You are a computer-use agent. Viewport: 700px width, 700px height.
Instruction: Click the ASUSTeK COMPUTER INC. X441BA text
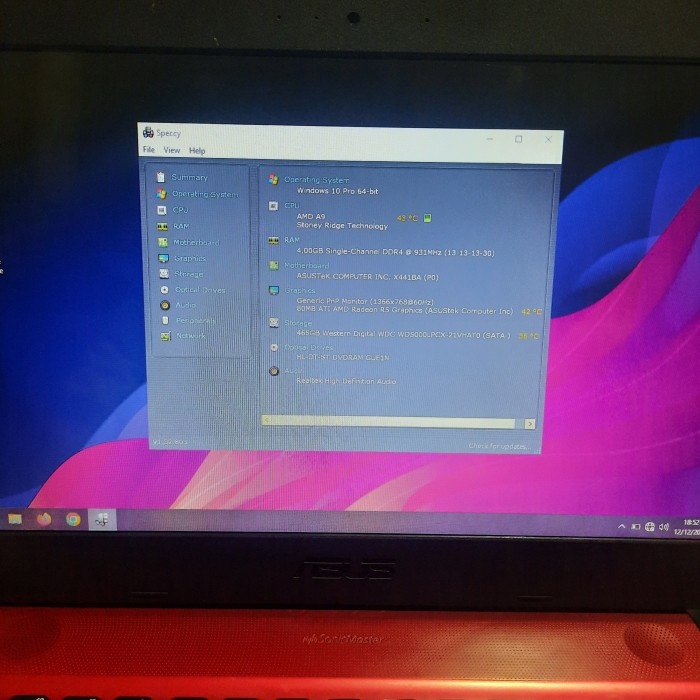click(367, 277)
